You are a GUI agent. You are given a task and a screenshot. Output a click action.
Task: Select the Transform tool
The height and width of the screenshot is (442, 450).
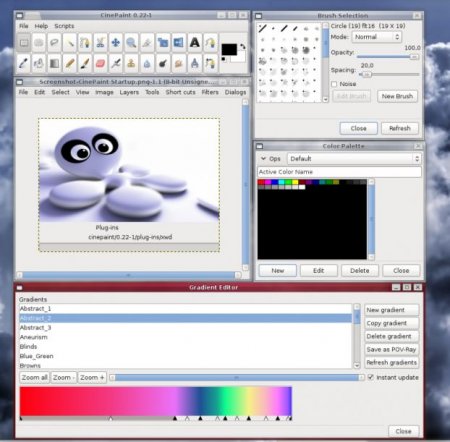pos(163,43)
